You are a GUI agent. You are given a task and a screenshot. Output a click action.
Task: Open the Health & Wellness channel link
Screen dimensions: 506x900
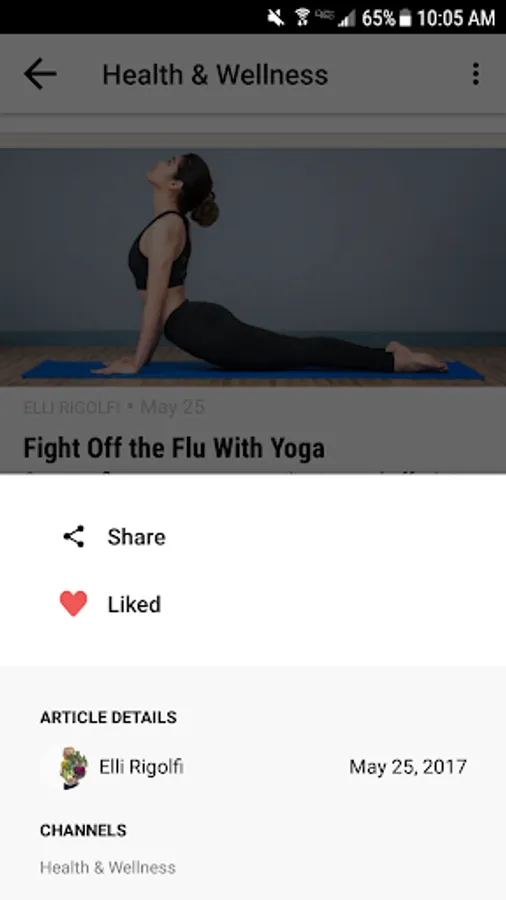coord(108,867)
